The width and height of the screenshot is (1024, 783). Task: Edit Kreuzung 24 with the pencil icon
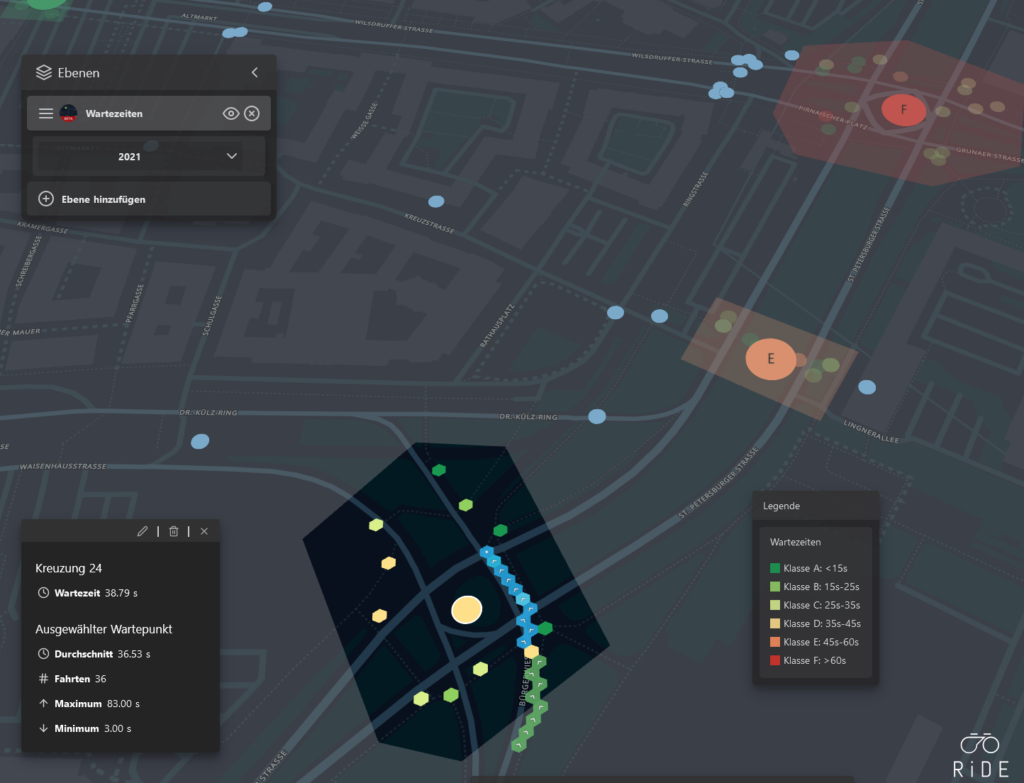(142, 532)
